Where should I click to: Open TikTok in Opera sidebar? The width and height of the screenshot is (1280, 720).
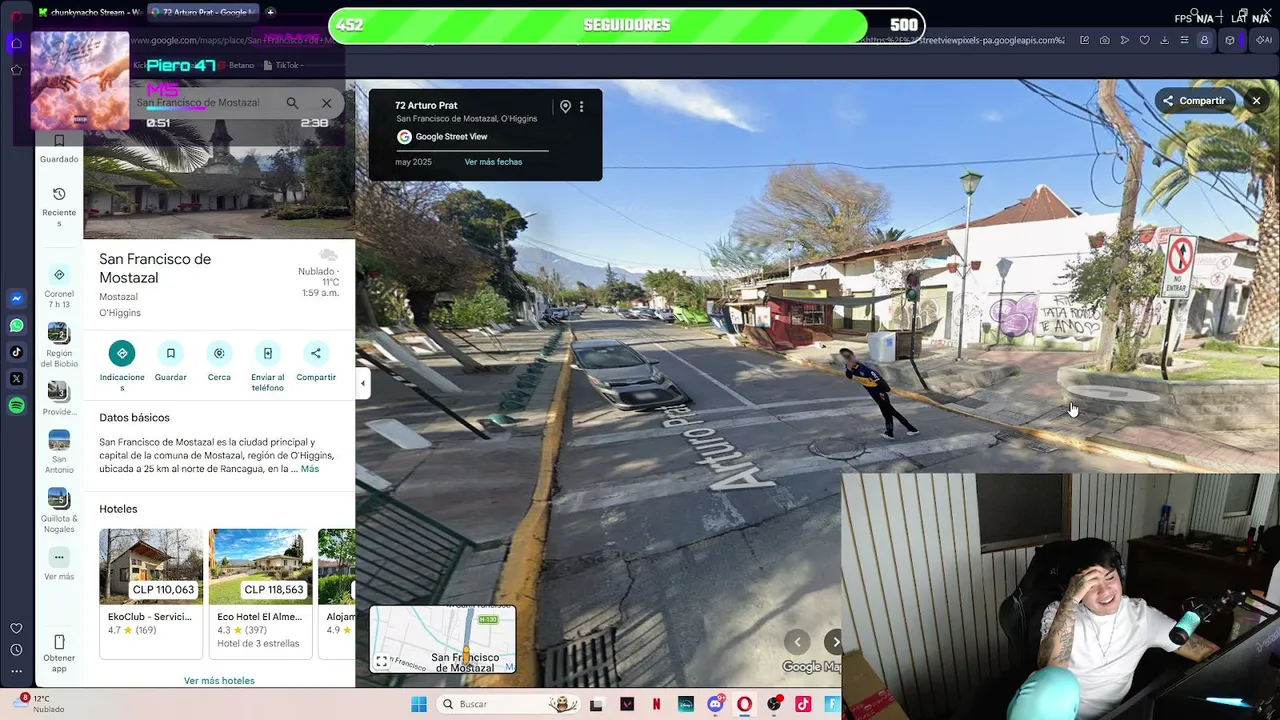[16, 352]
